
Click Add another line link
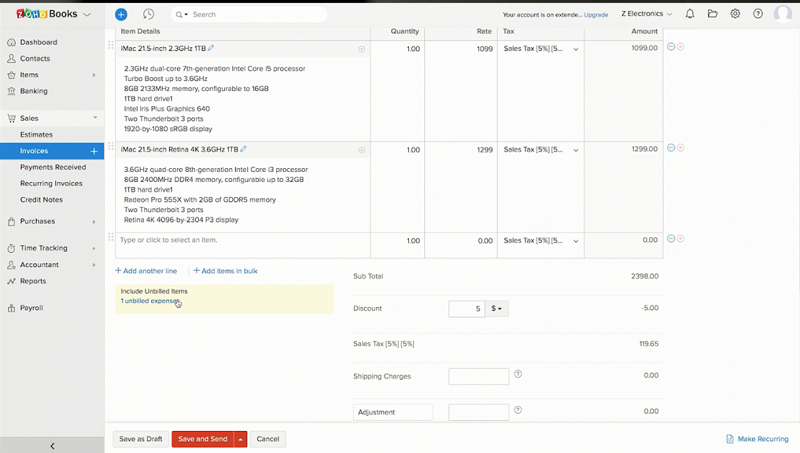146,271
